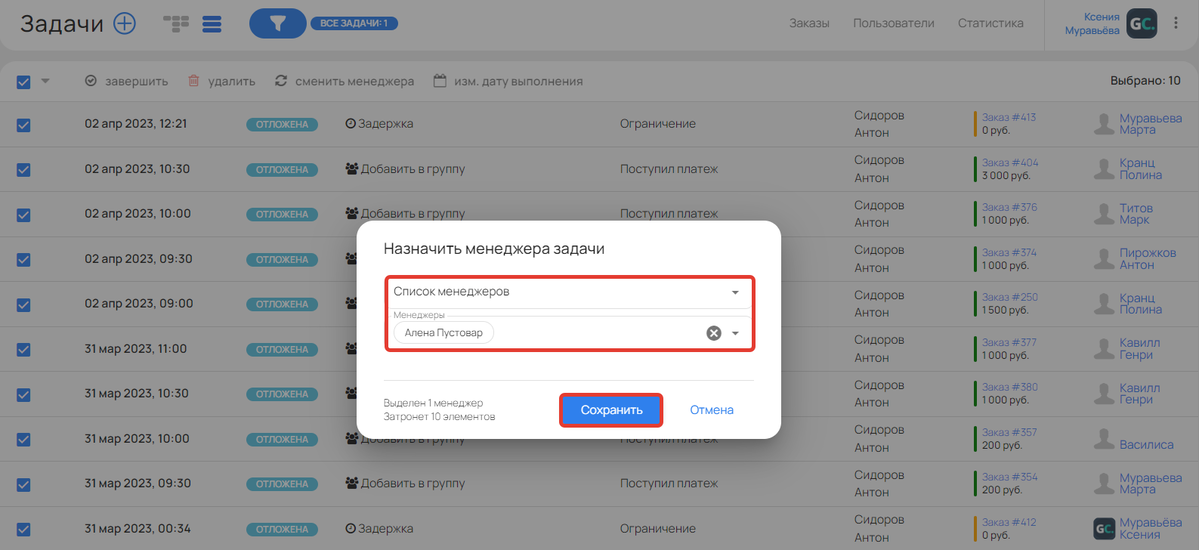Click user avatar beside Василиса
Viewport: 1199px width, 550px height.
1103,438
